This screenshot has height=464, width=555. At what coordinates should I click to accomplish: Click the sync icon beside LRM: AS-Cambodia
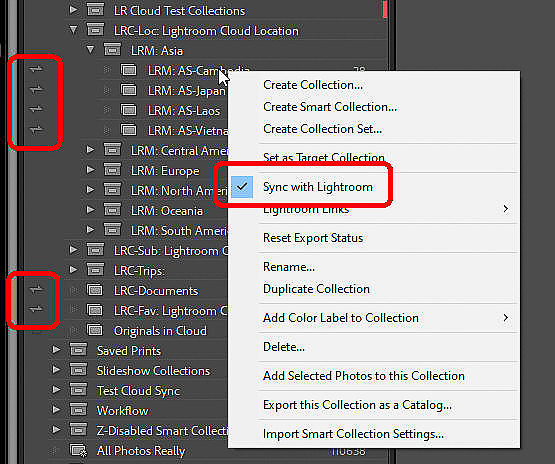tap(36, 69)
